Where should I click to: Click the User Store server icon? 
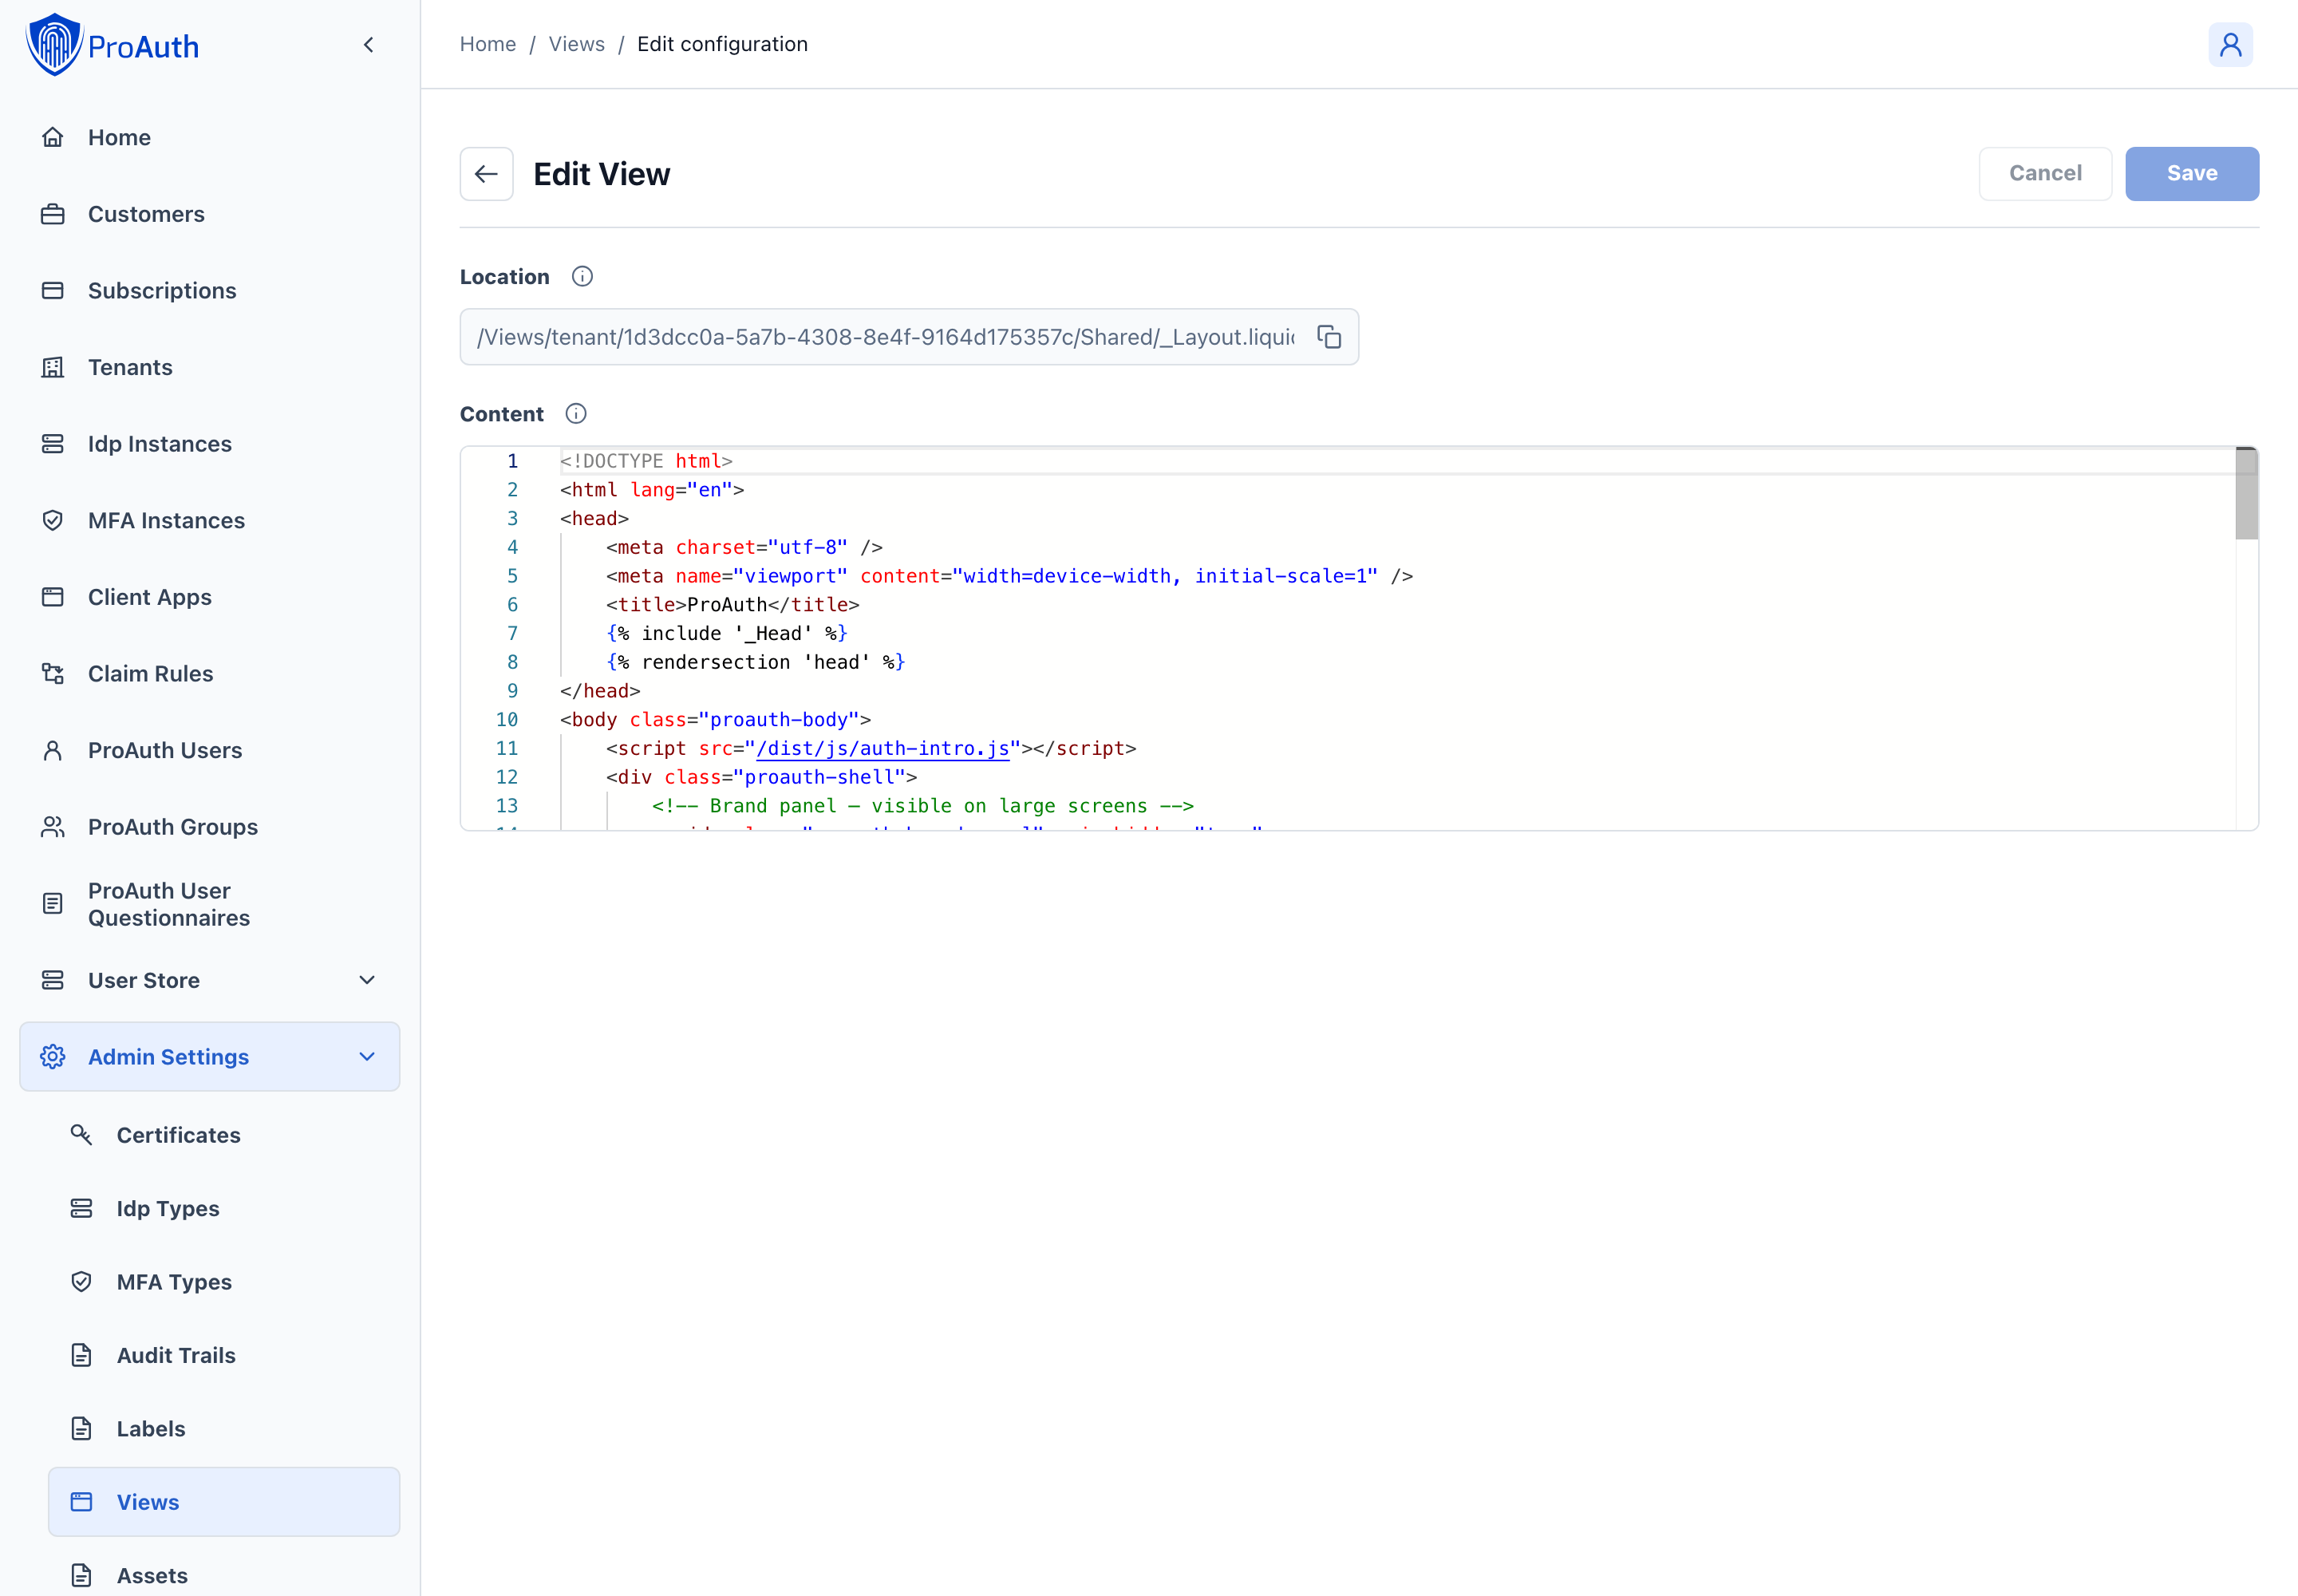[53, 980]
